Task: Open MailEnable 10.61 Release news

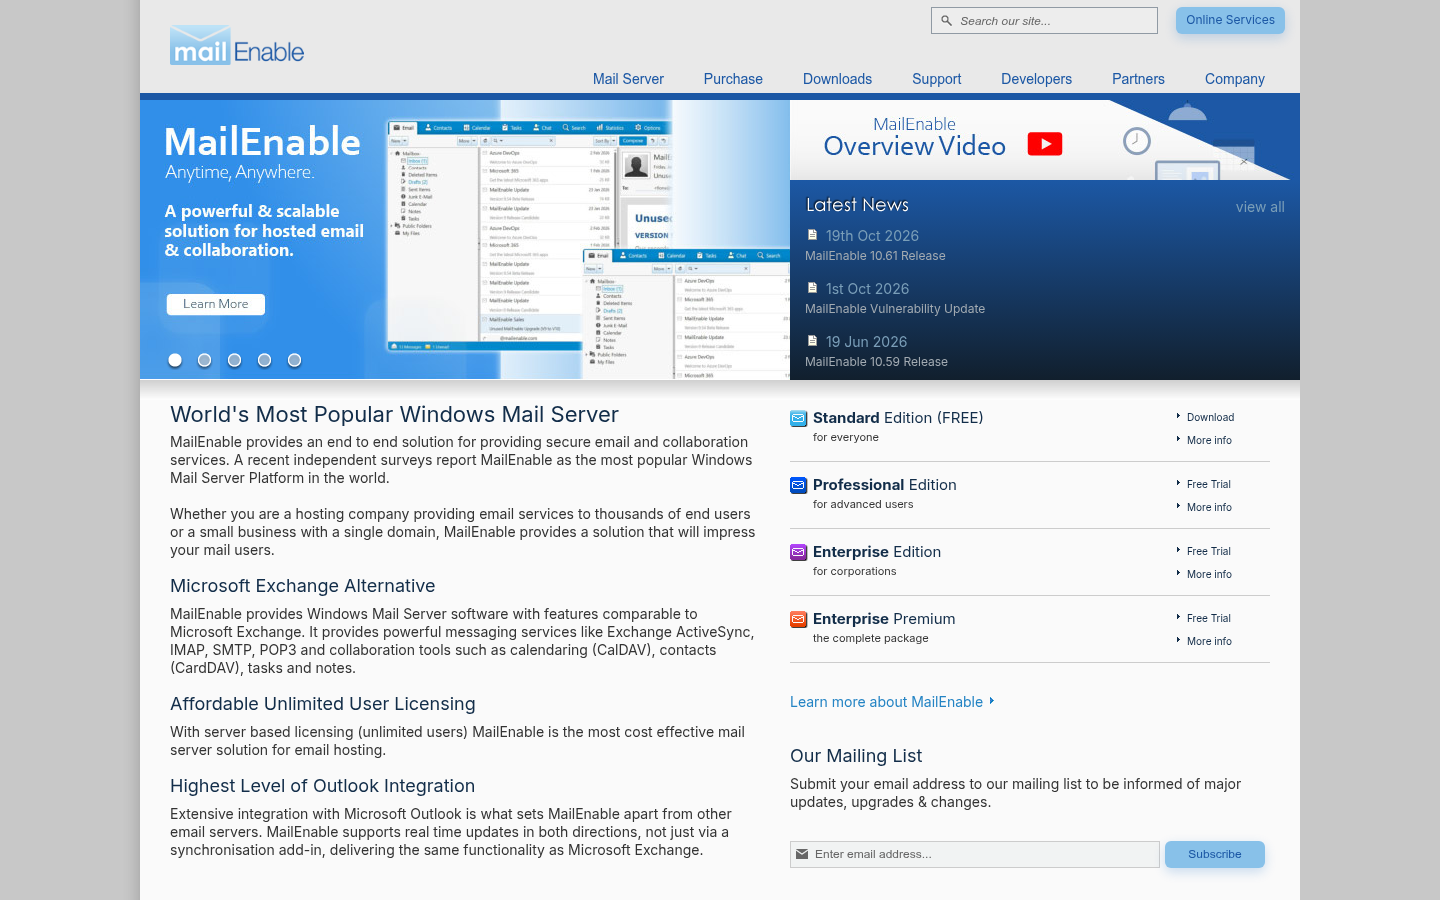Action: pyautogui.click(x=875, y=256)
